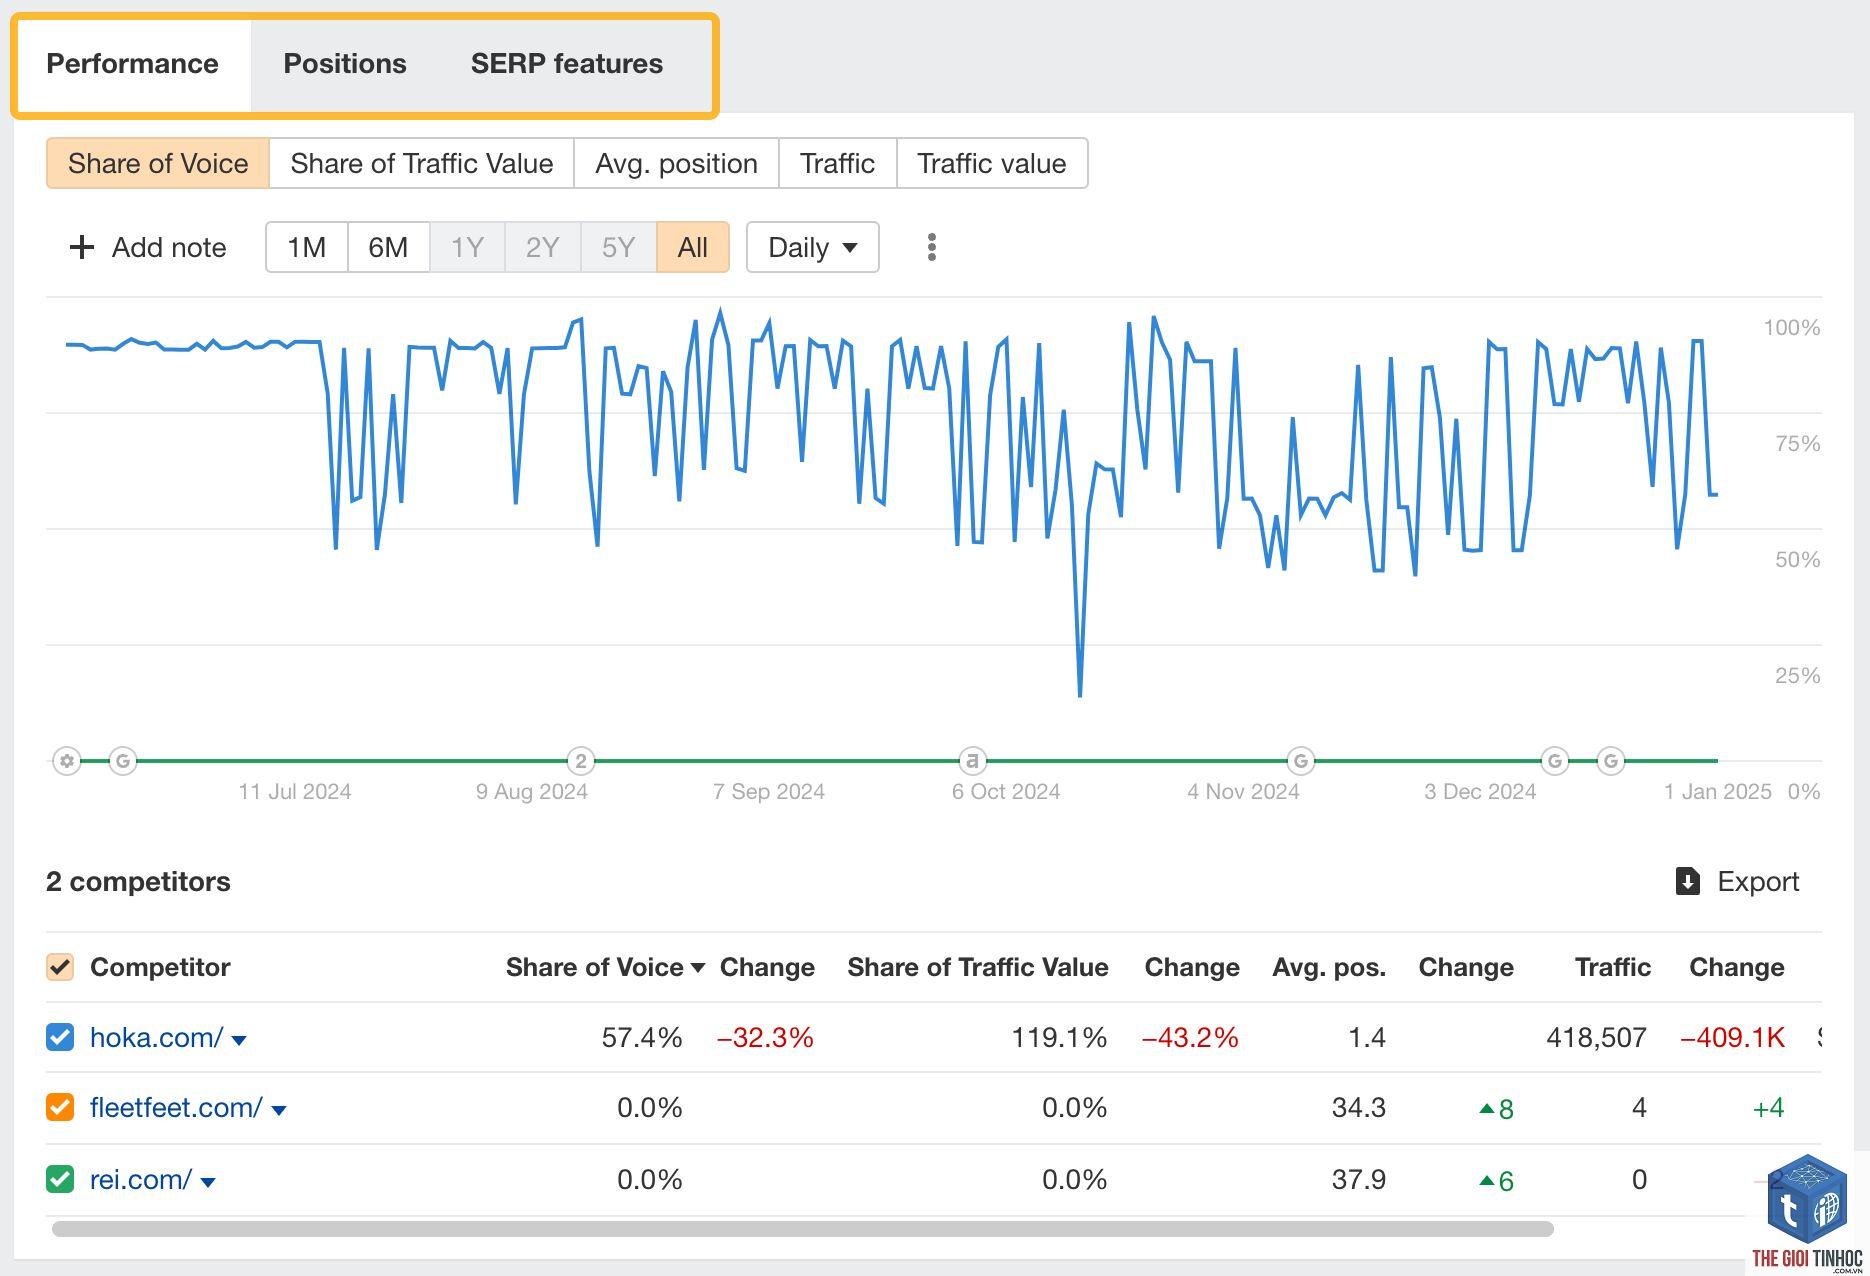Uncheck the fleetfeet.com competitor checkbox
This screenshot has height=1276, width=1870.
[x=60, y=1107]
